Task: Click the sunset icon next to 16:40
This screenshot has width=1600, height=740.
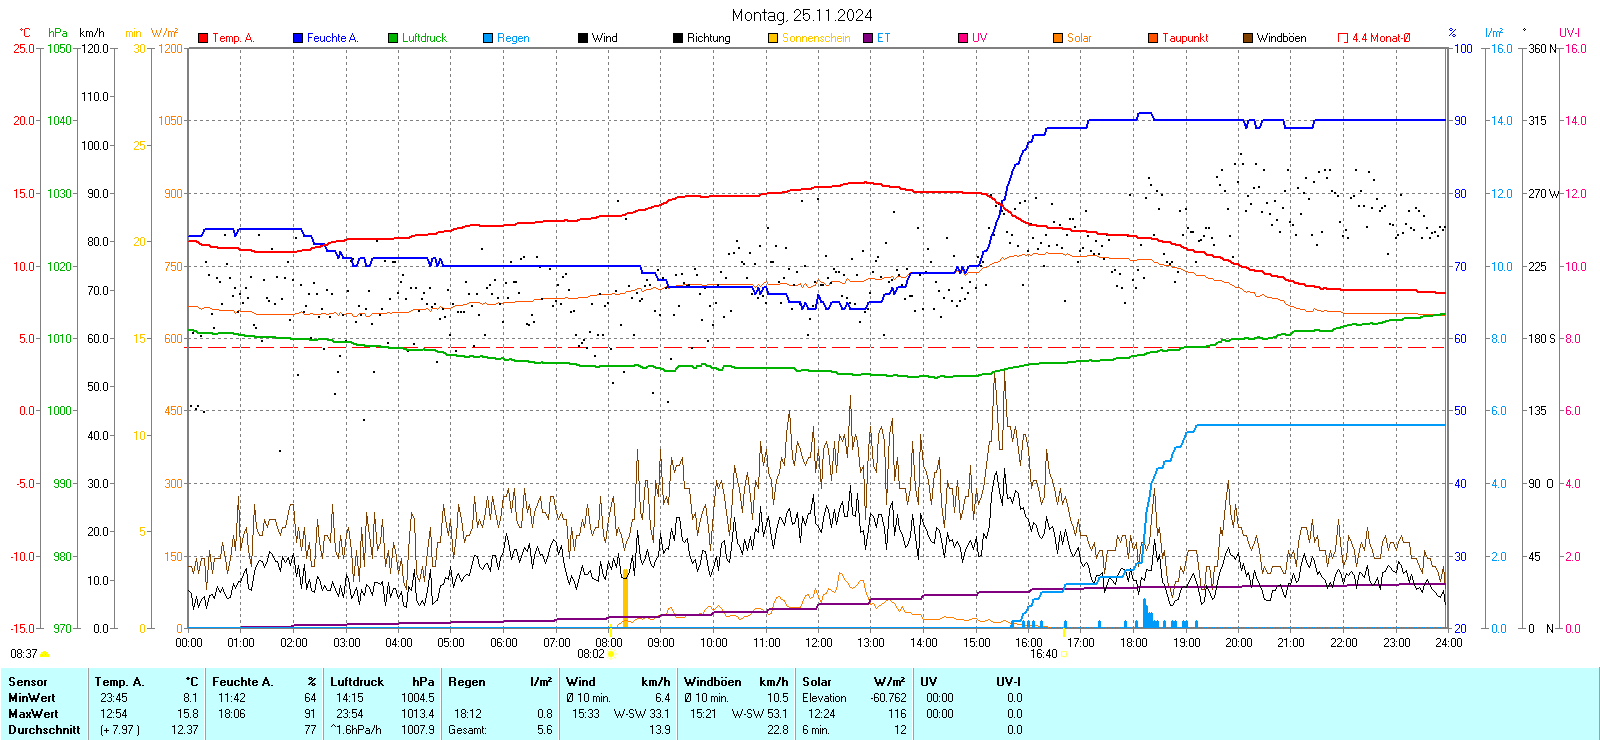Action: [x=1064, y=654]
